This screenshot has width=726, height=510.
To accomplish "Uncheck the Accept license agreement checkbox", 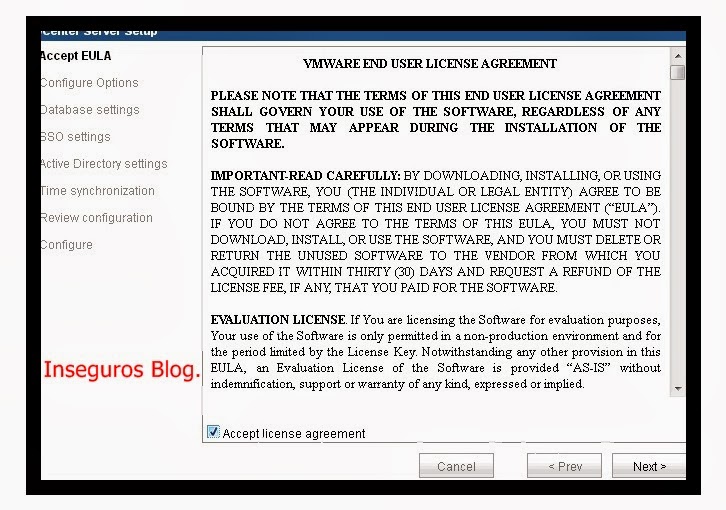I will [213, 432].
